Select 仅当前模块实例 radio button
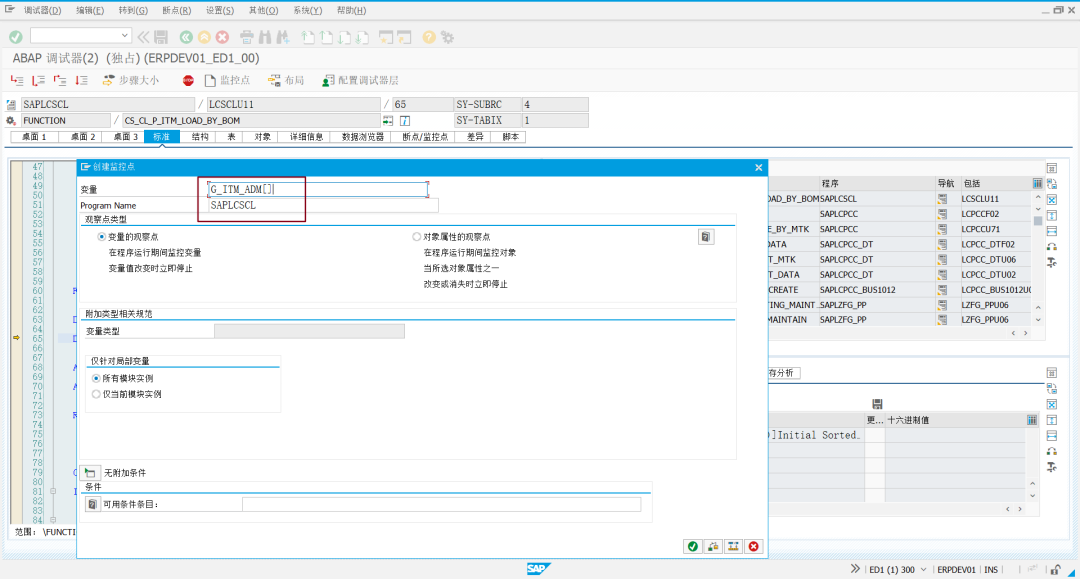This screenshot has width=1080, height=579. [x=96, y=394]
